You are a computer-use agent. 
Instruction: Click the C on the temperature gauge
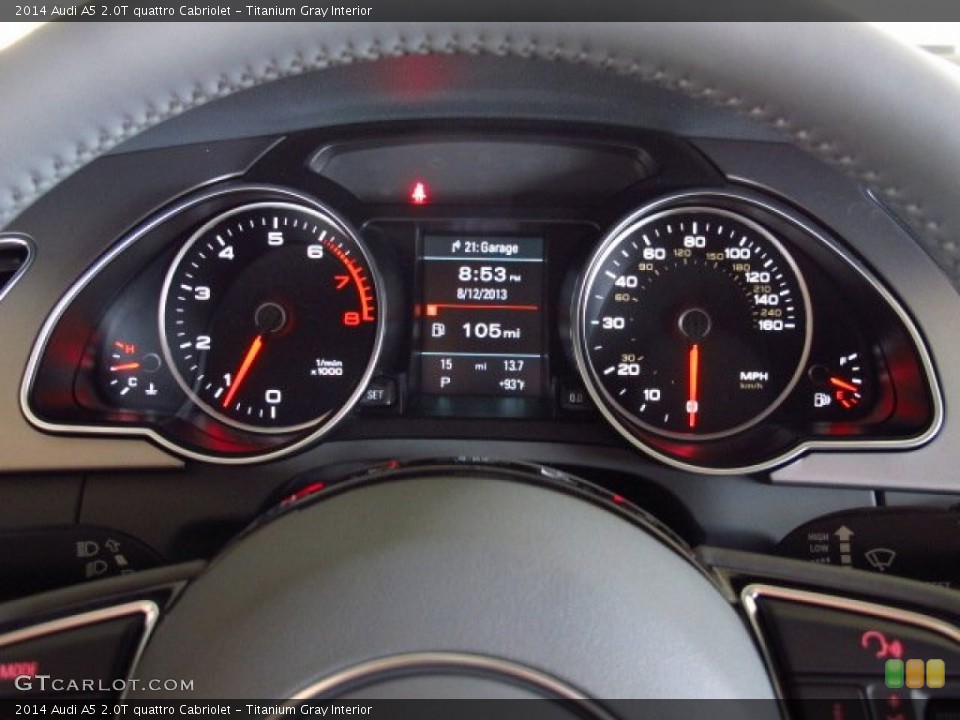(x=132, y=382)
